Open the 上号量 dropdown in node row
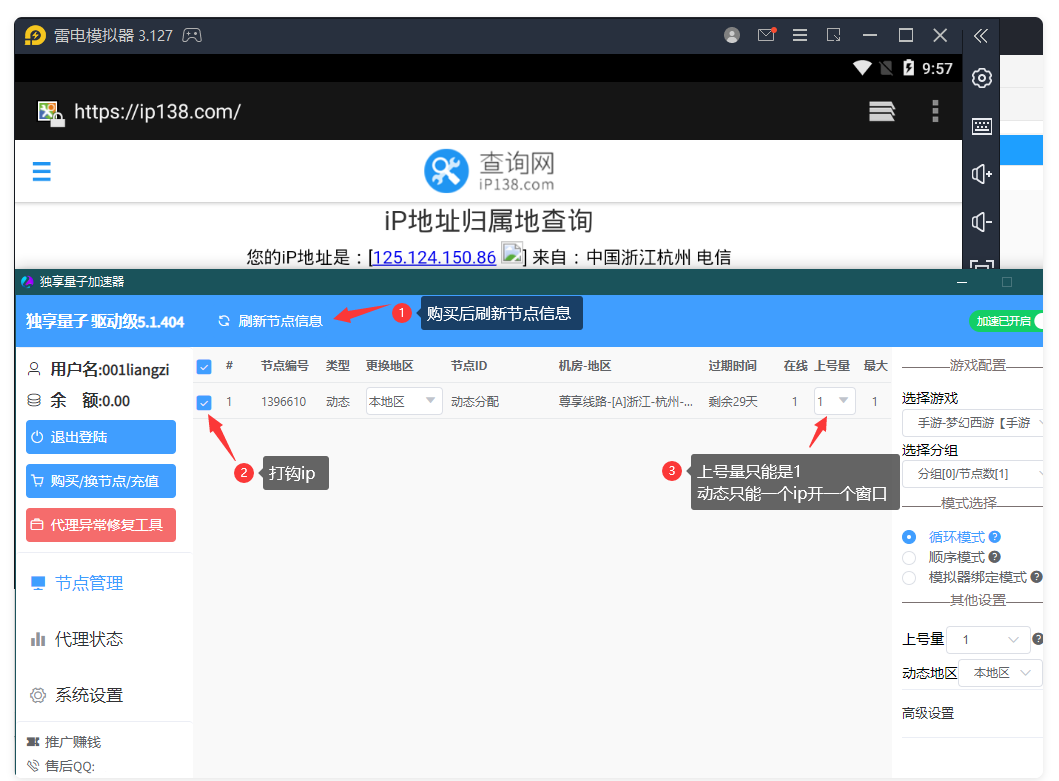The height and width of the screenshot is (781, 1059). [x=835, y=401]
